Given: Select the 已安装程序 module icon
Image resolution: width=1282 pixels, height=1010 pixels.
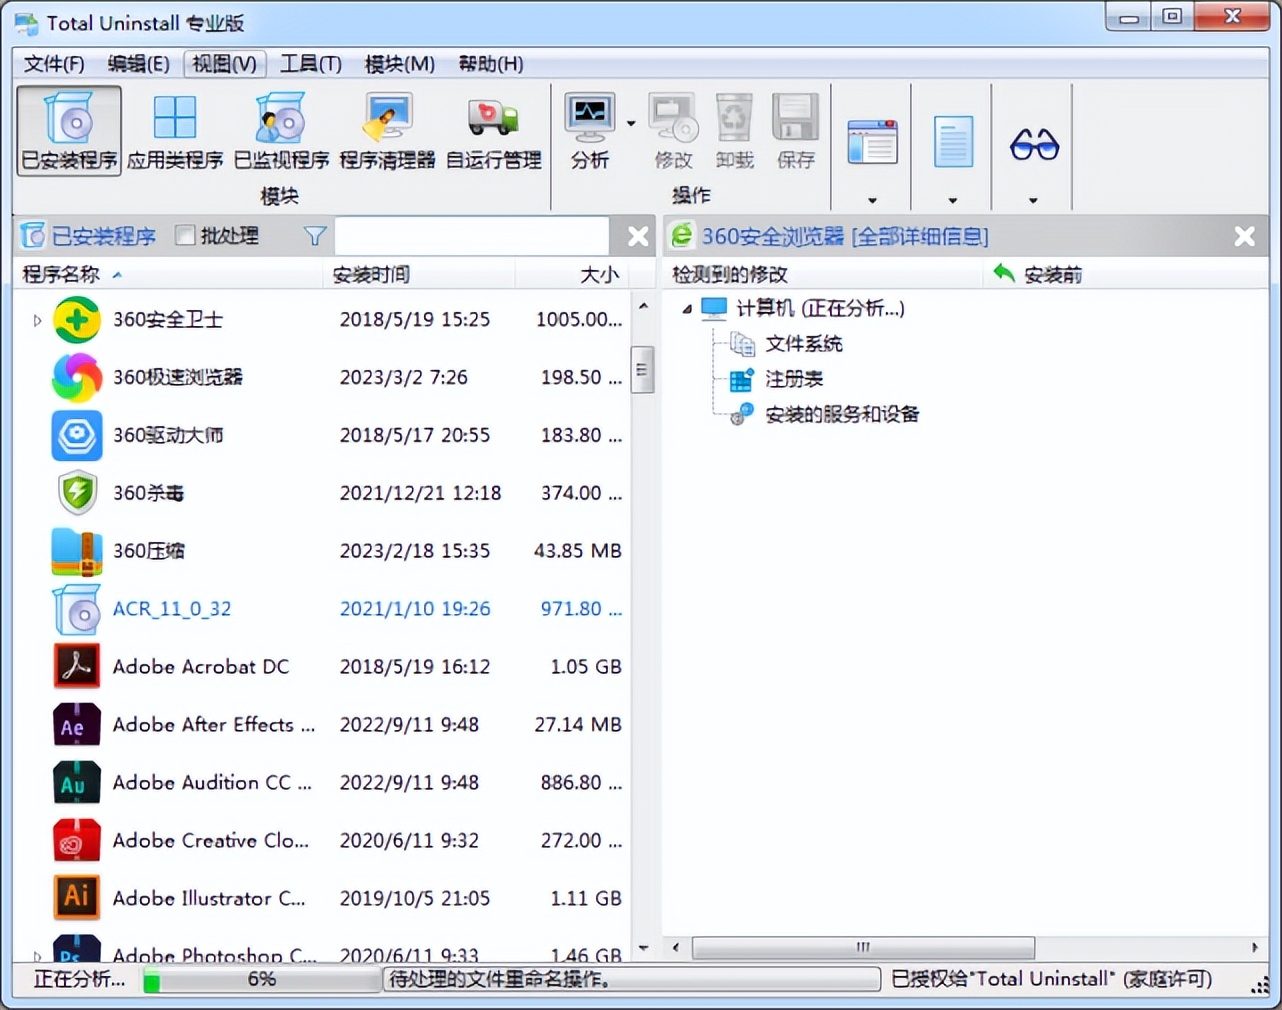Looking at the screenshot, I should (x=67, y=130).
